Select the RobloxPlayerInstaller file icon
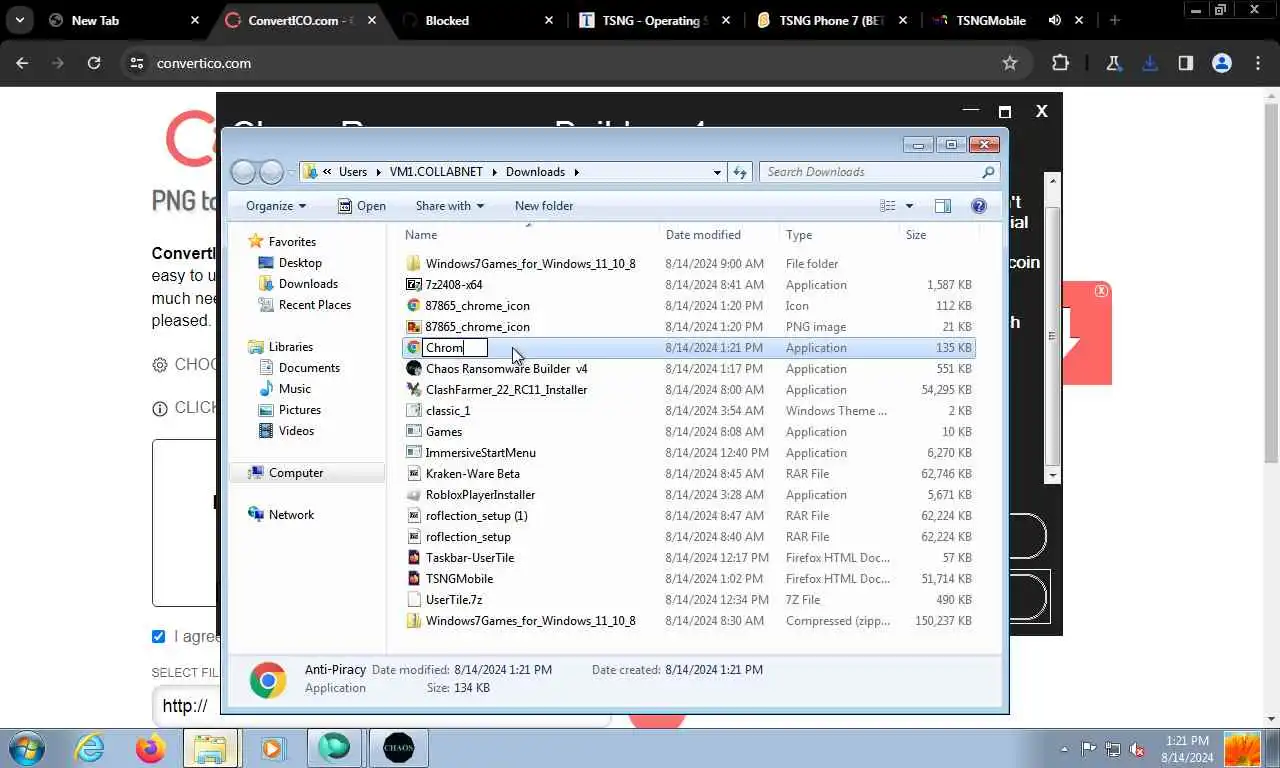Screen dimensions: 1280x768 tap(414, 495)
